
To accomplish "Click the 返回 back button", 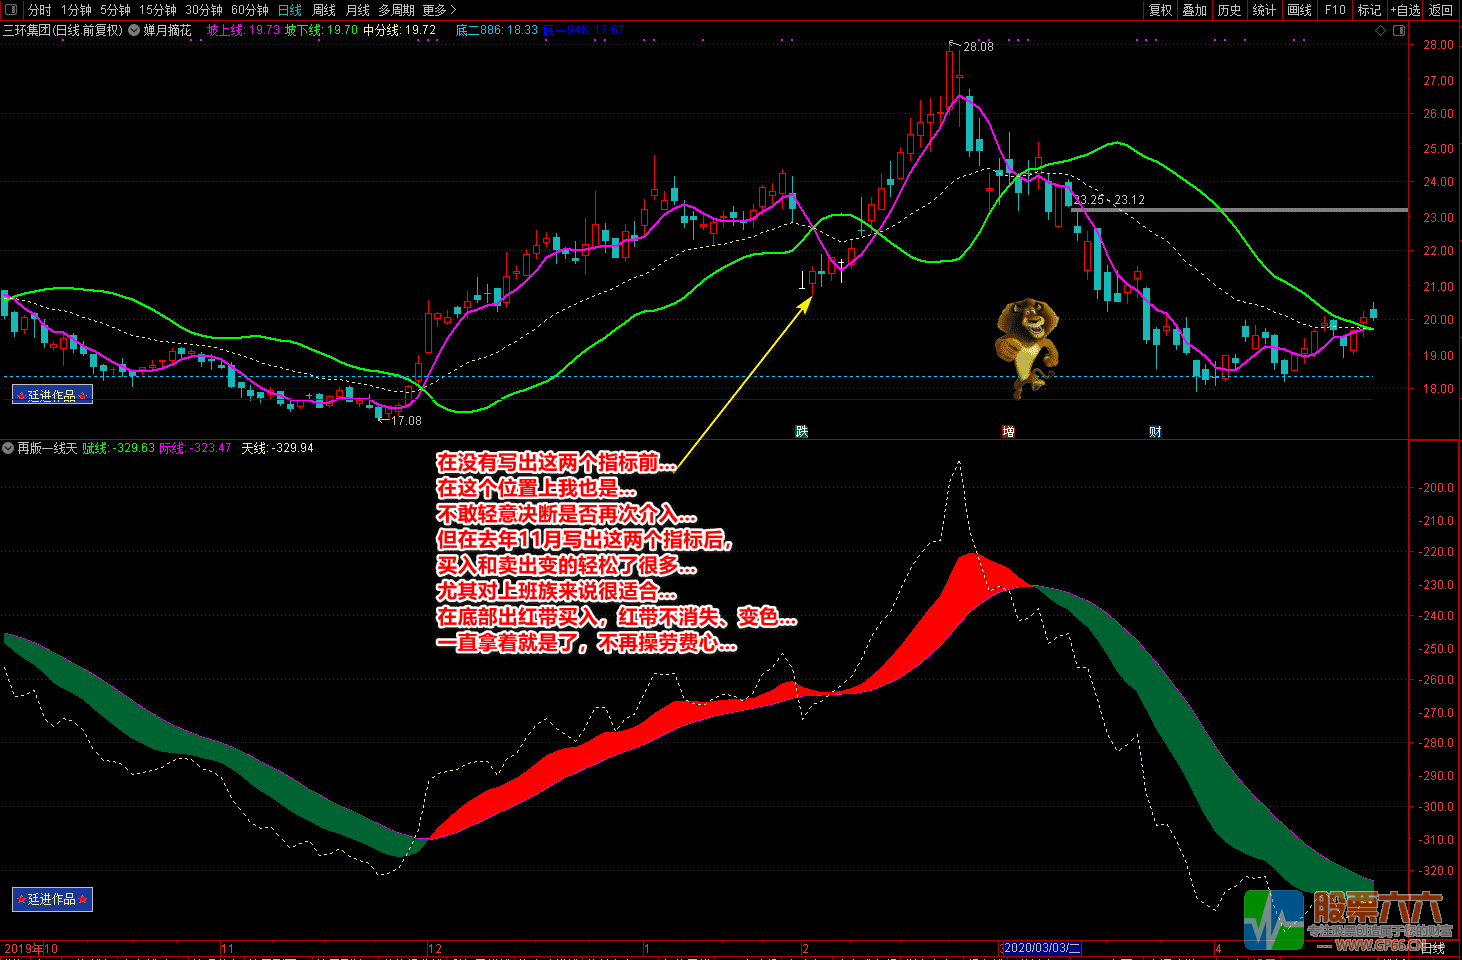I will (x=1441, y=10).
